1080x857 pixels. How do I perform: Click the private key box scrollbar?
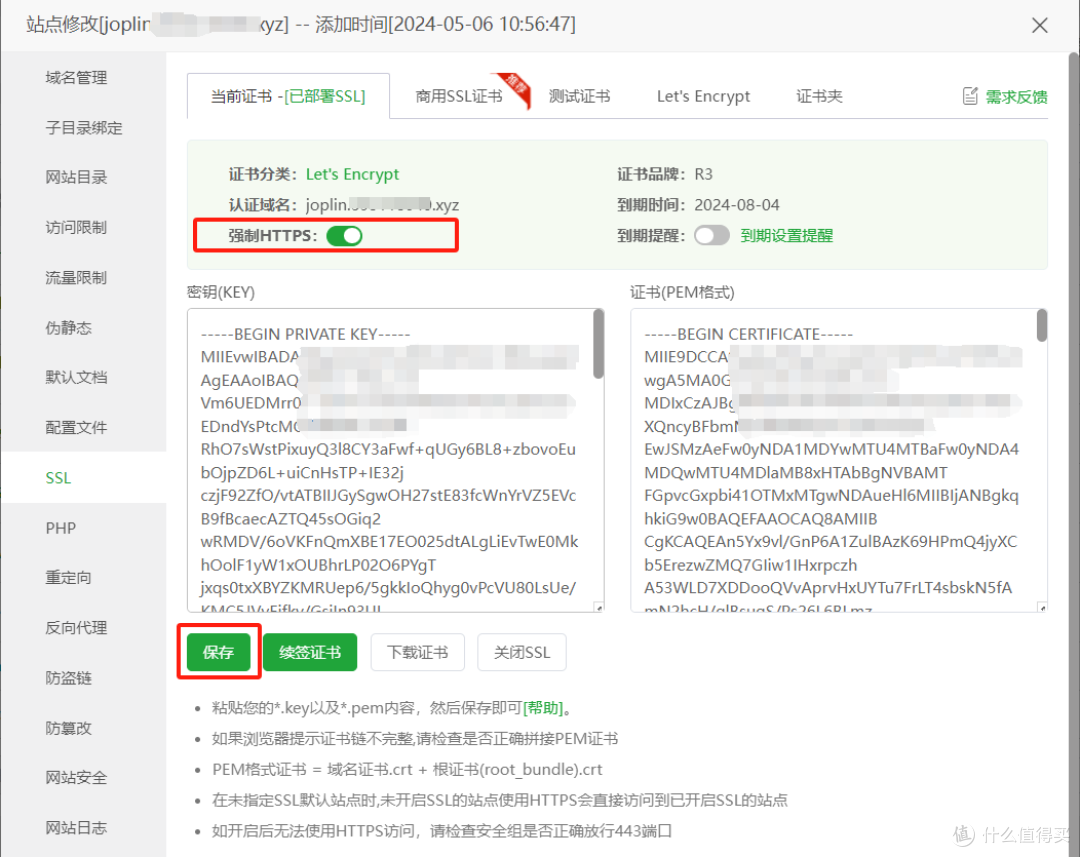click(x=598, y=345)
